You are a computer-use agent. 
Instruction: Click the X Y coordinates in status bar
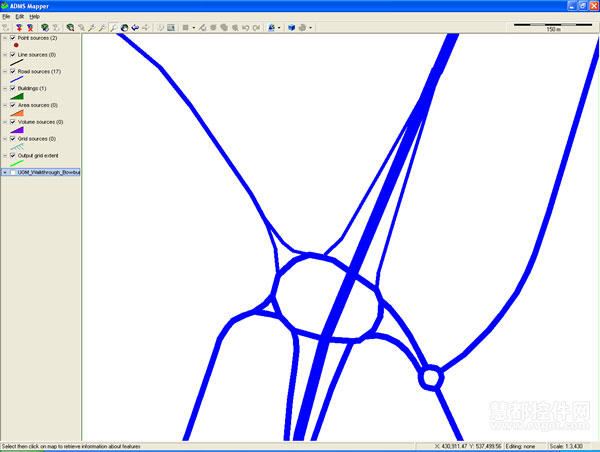(468, 446)
